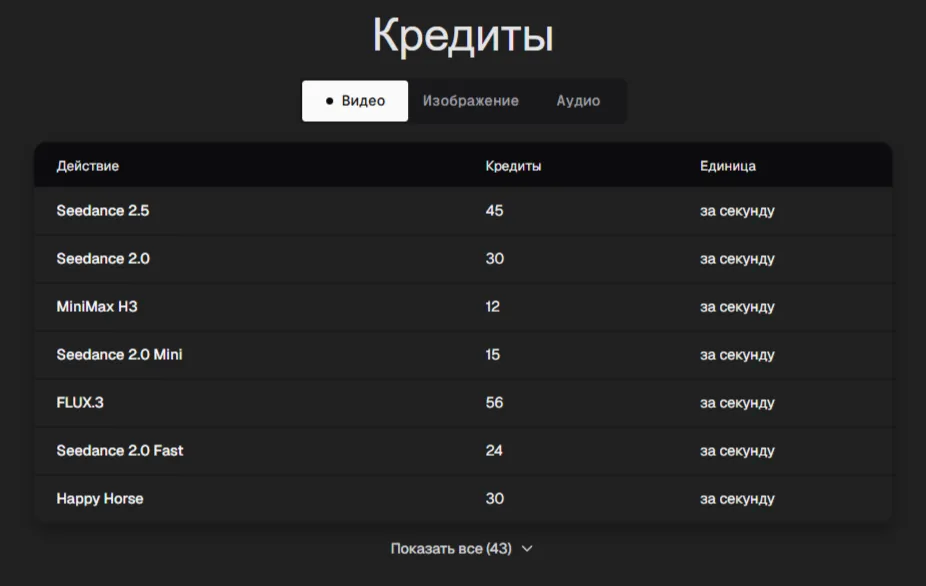The height and width of the screenshot is (586, 926).
Task: Select the Видео tab
Action: tap(355, 101)
